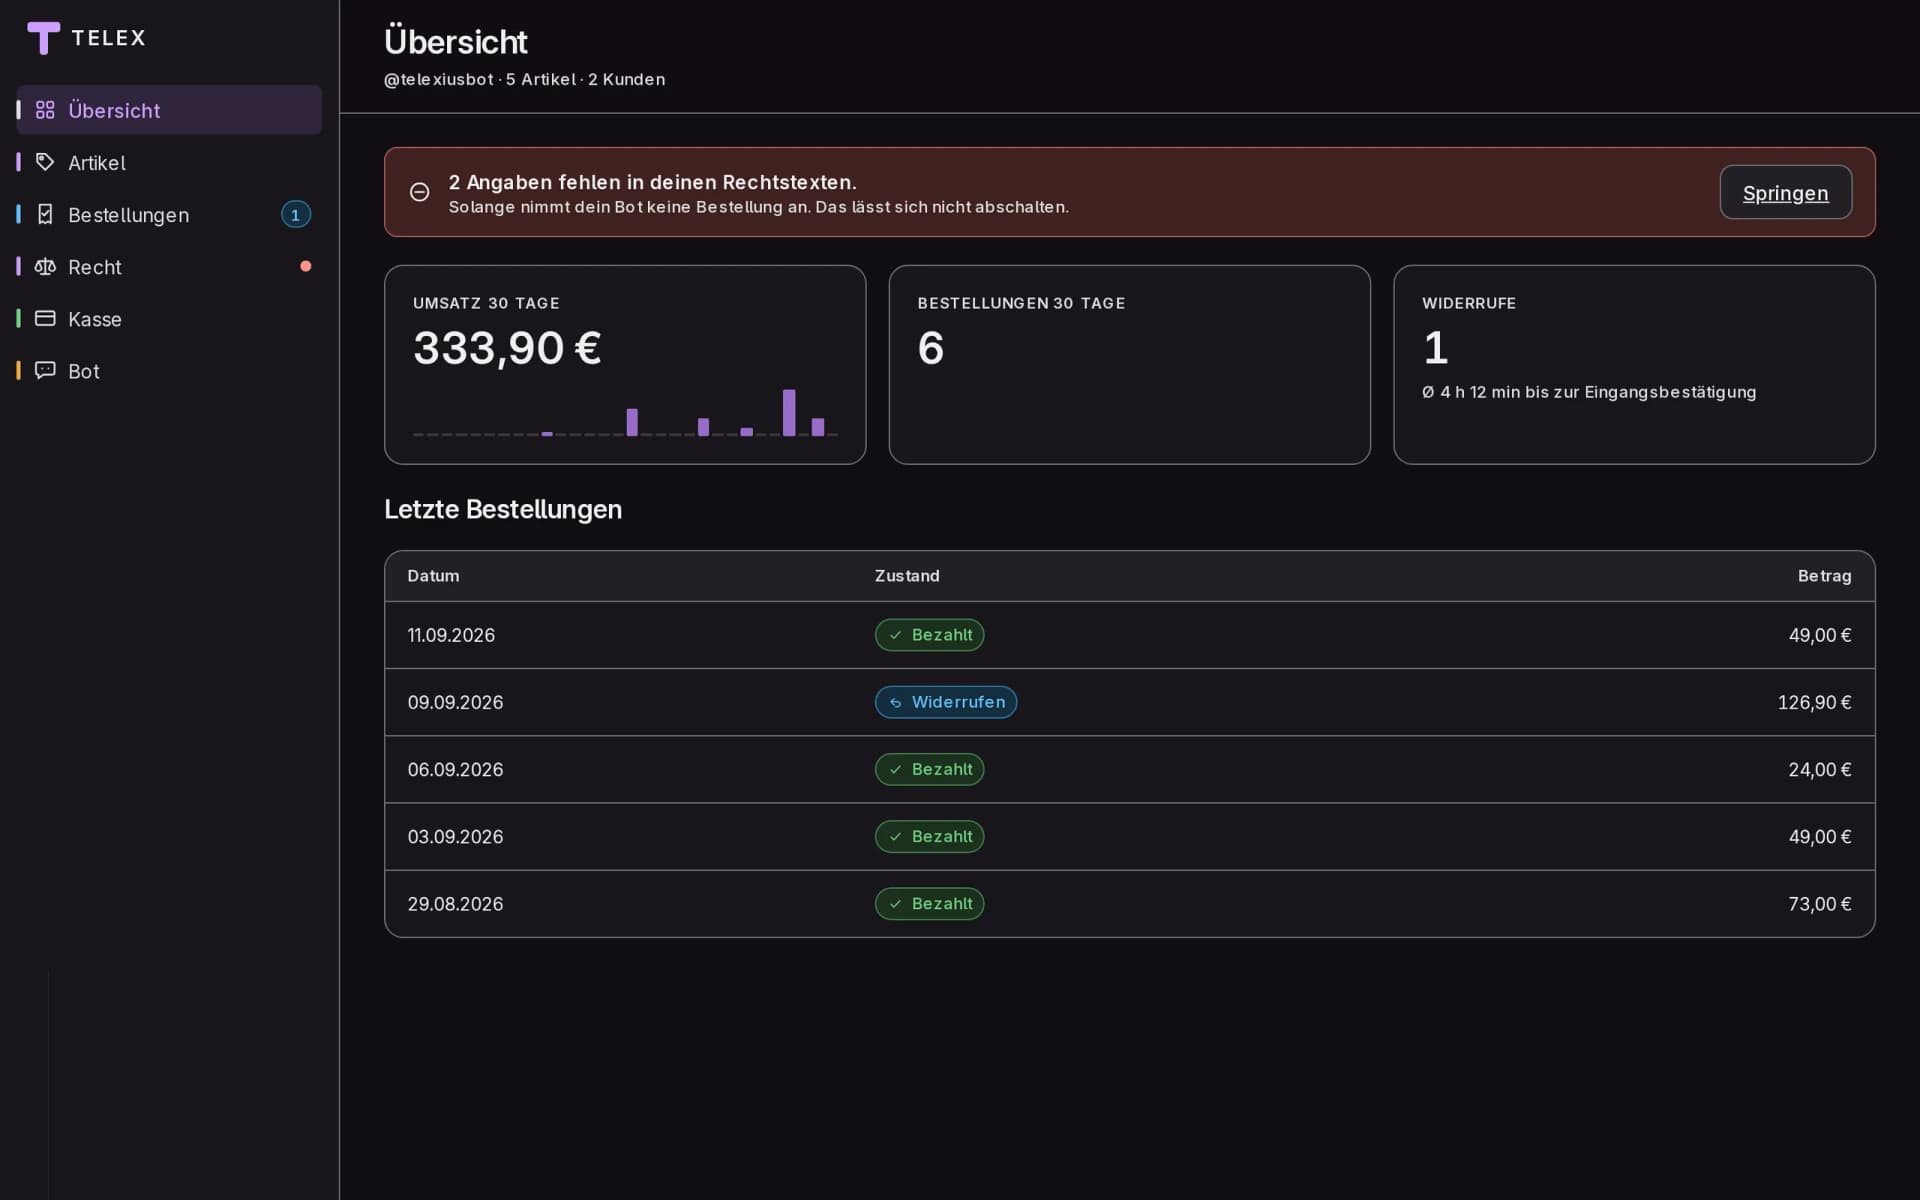Click the Umsatz 30 Tage bar chart
This screenshot has width=1920, height=1200.
625,412
